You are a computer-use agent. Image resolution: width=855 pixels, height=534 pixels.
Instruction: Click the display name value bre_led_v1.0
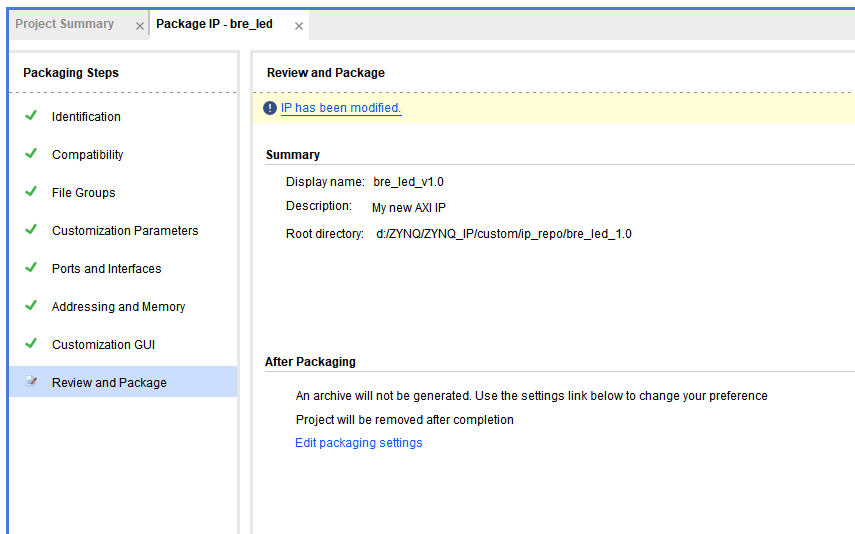[408, 182]
